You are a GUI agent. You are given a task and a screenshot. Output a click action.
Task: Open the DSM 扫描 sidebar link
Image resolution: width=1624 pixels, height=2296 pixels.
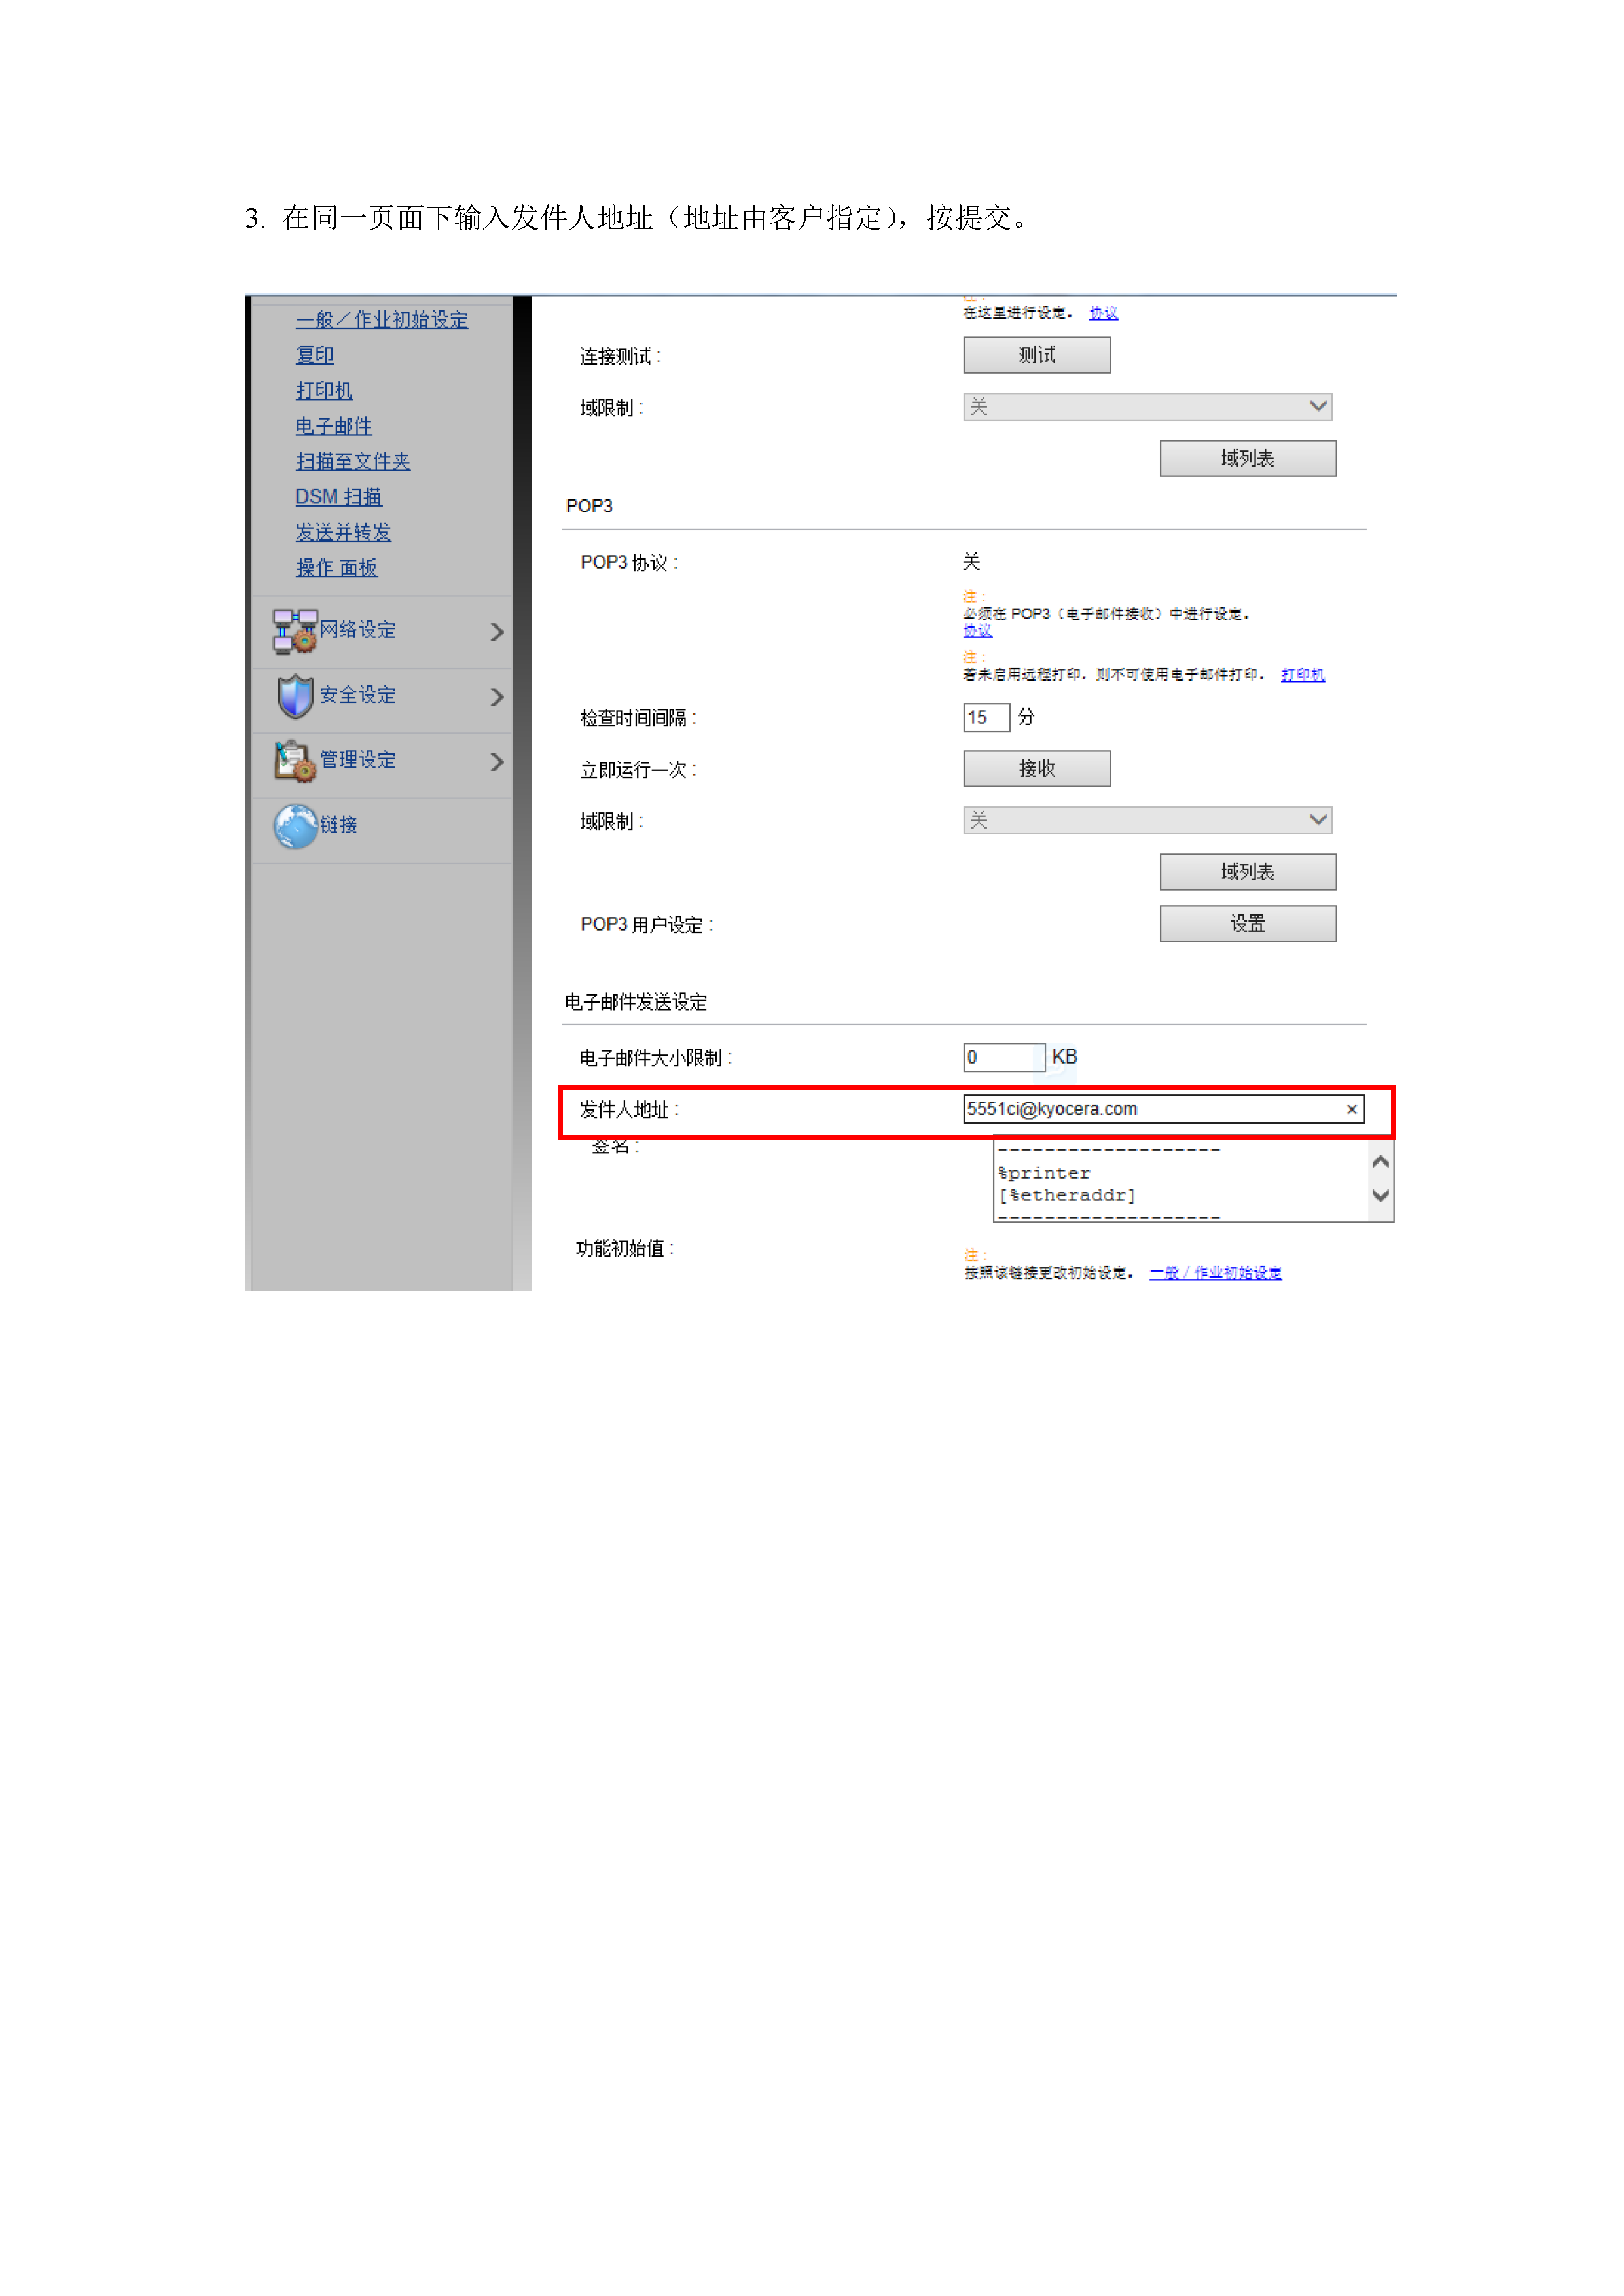339,497
